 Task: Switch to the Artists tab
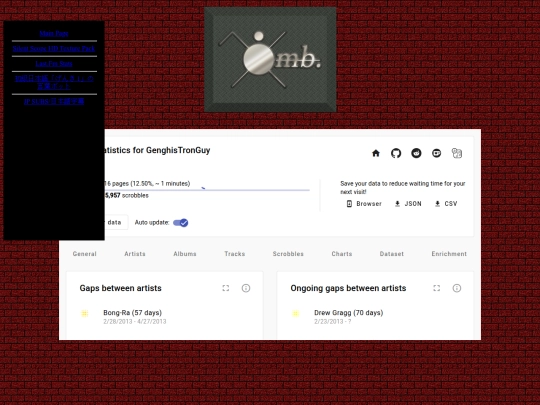pos(135,254)
